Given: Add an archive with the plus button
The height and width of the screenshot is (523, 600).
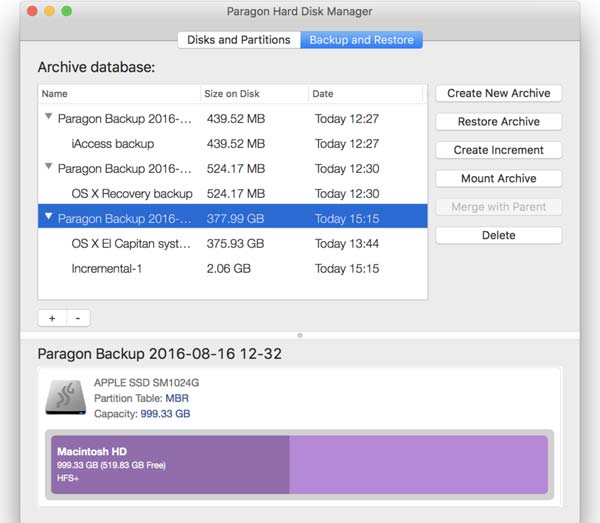Looking at the screenshot, I should tap(52, 318).
